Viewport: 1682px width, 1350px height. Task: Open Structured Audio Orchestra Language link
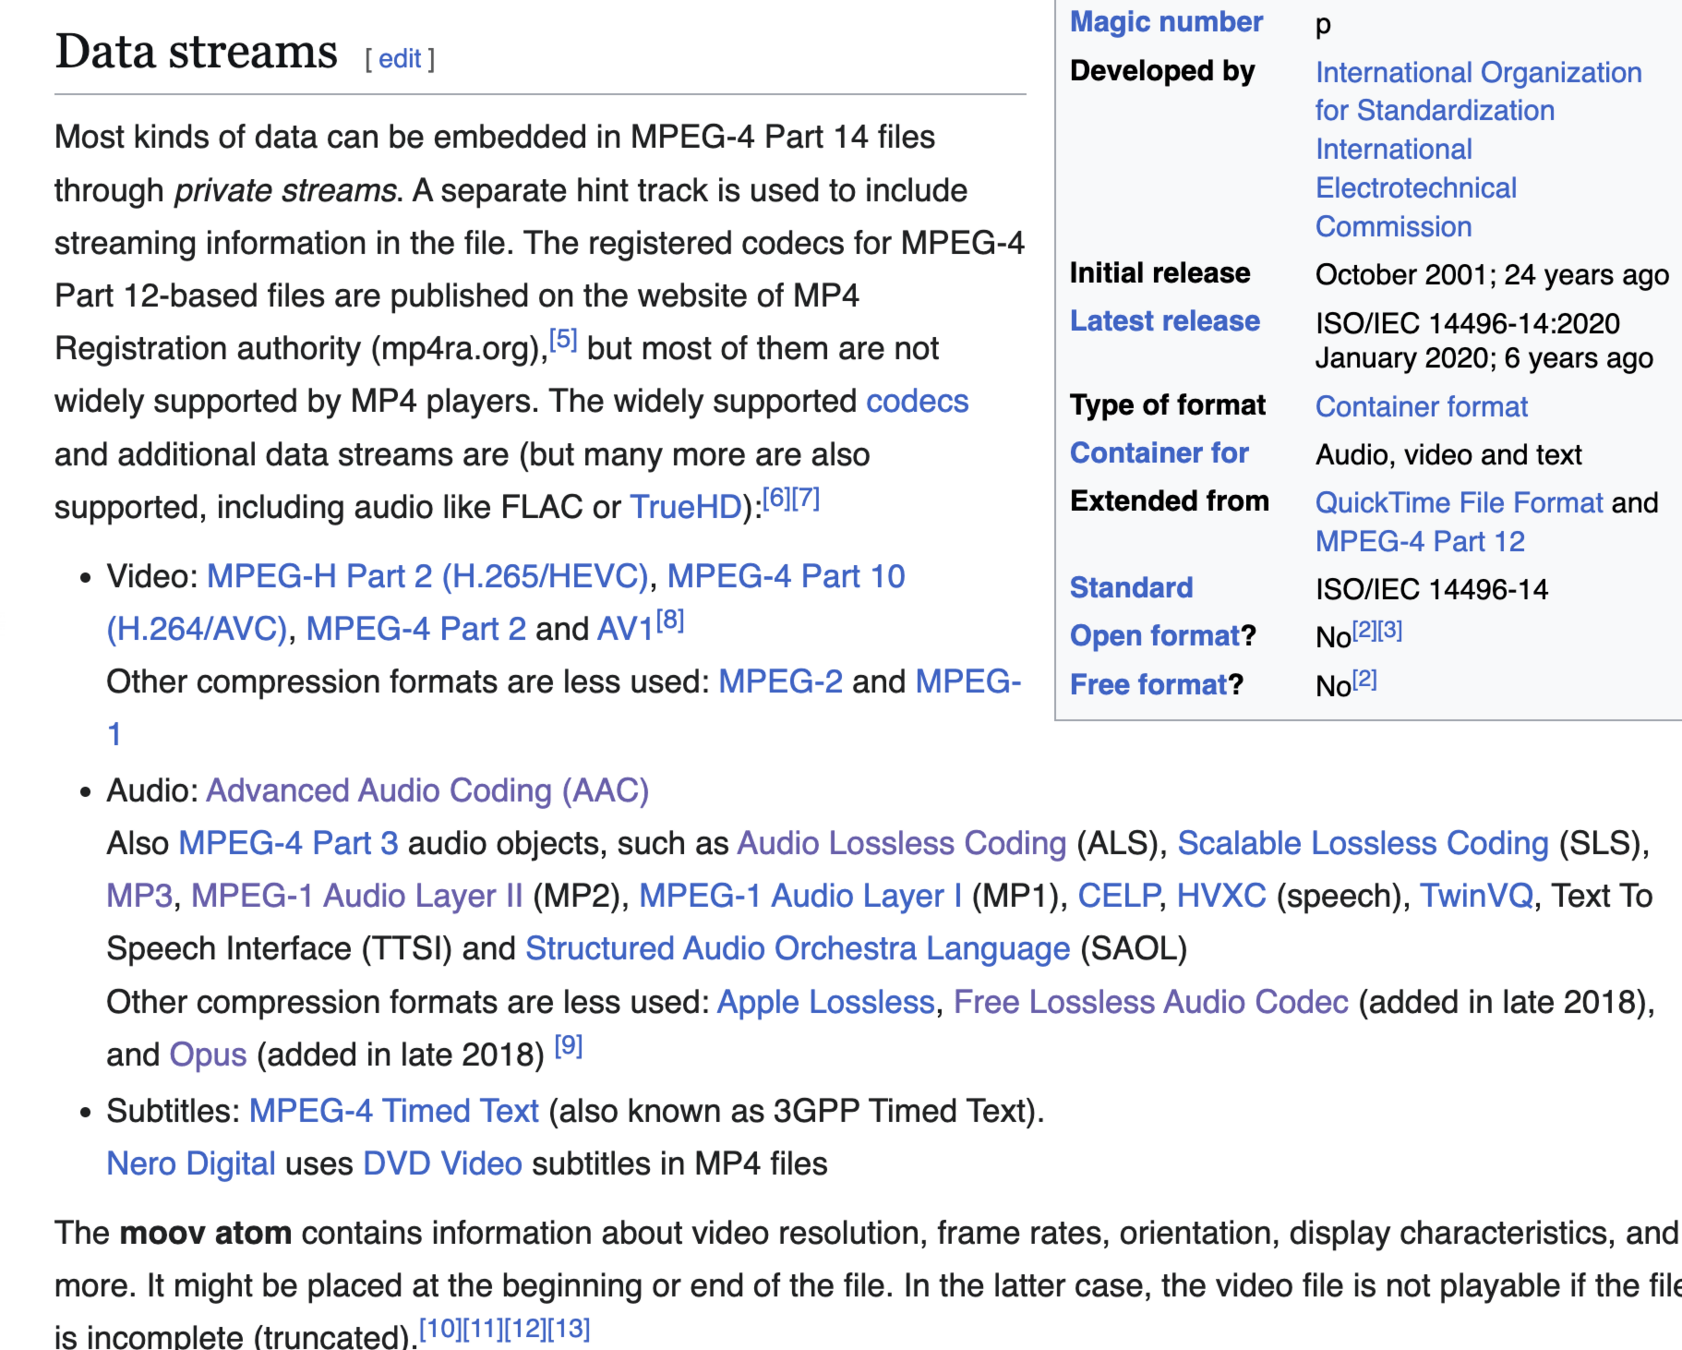point(797,949)
